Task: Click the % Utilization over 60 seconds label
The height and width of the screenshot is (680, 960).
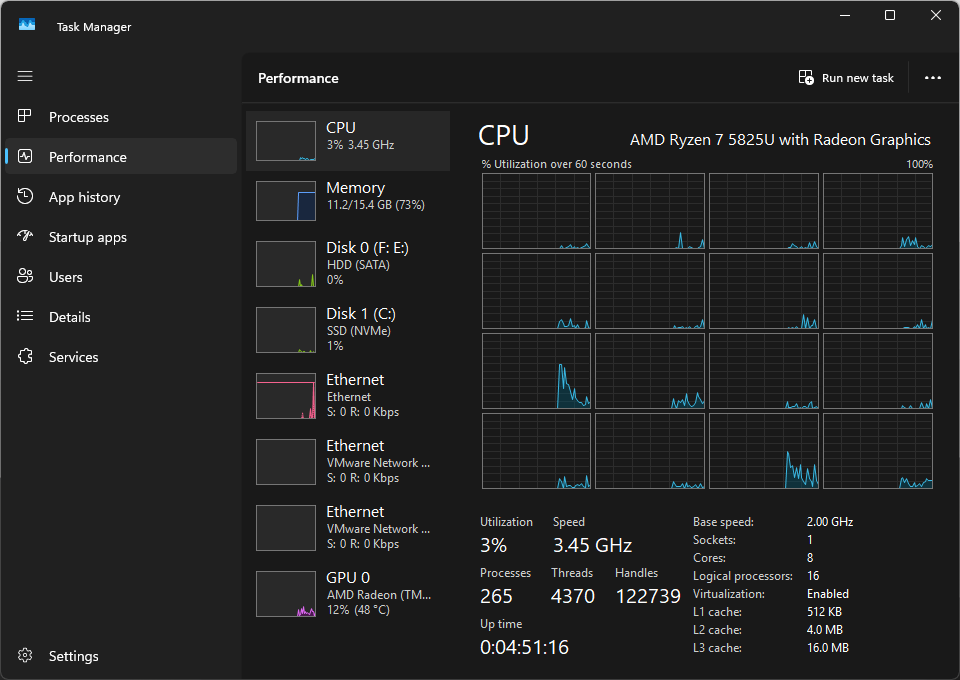Action: click(557, 164)
